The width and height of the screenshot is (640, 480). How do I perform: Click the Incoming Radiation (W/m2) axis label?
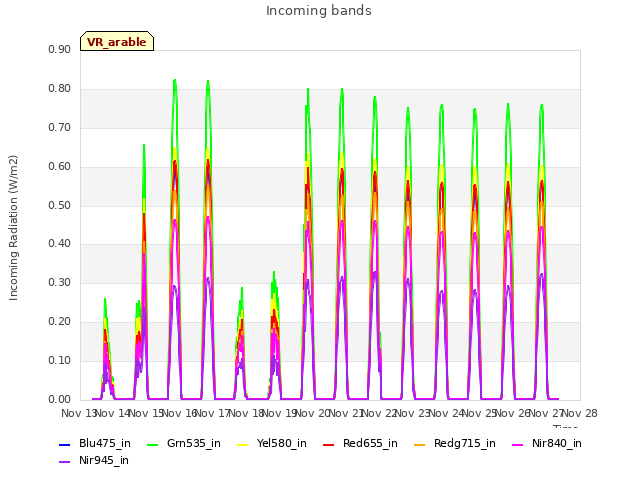(13, 228)
